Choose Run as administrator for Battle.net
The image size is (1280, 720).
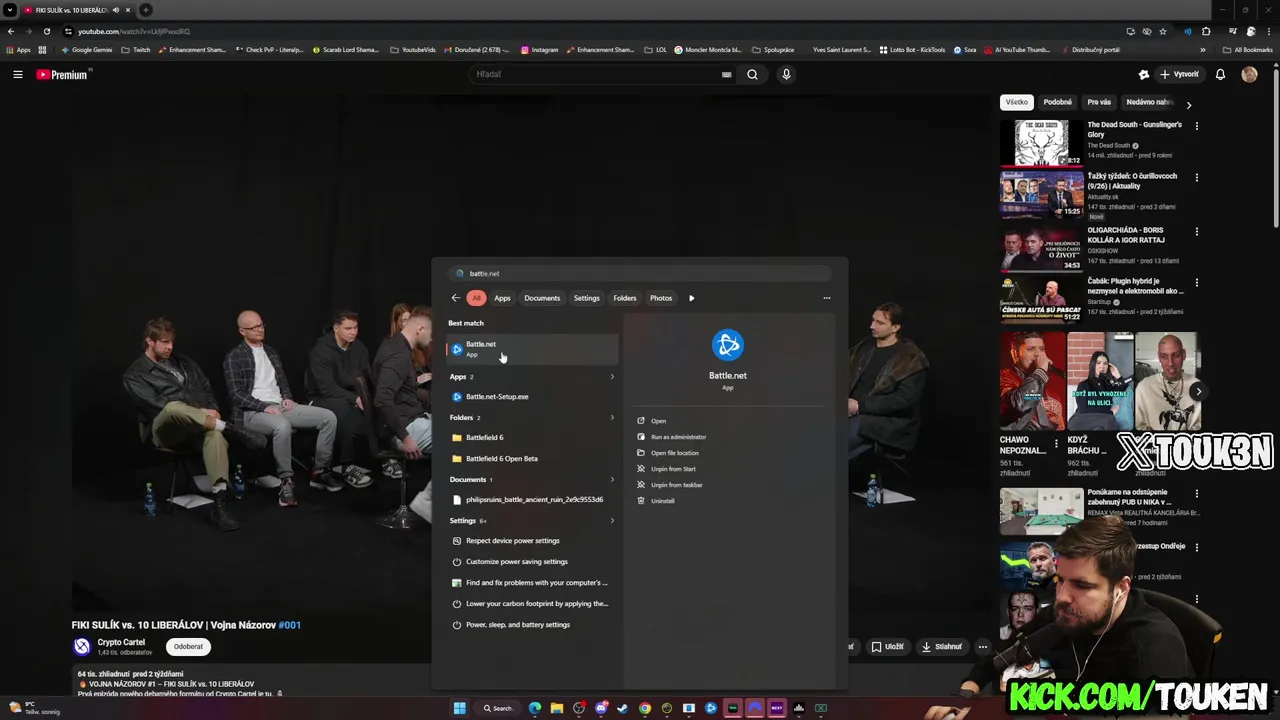678,437
